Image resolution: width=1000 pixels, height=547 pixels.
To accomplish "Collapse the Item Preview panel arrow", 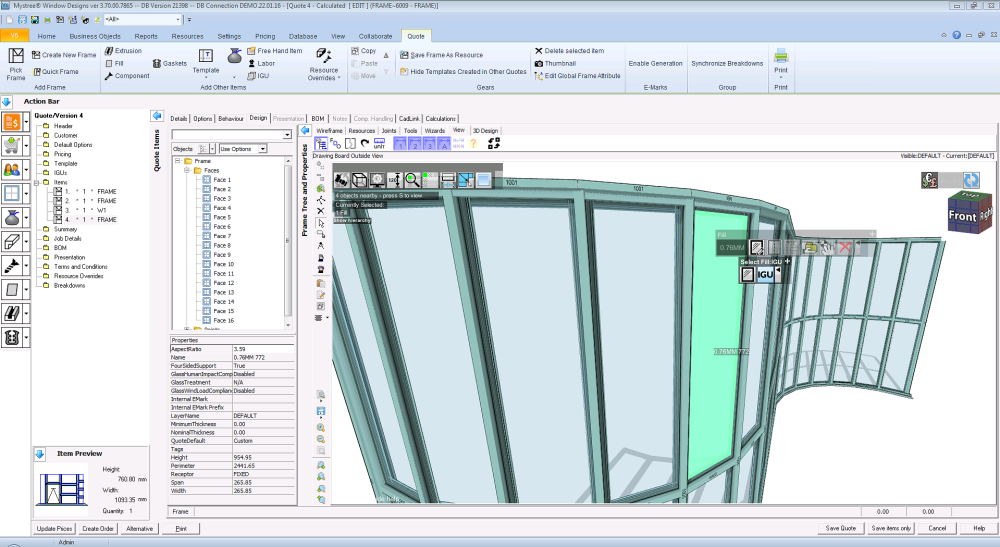I will point(40,454).
